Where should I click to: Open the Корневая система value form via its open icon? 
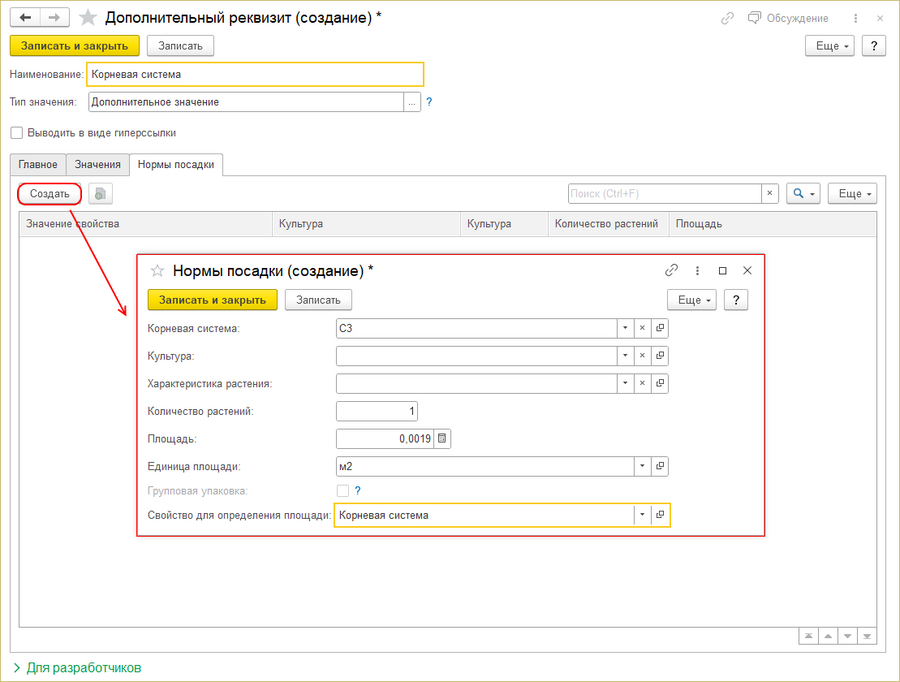pyautogui.click(x=660, y=328)
